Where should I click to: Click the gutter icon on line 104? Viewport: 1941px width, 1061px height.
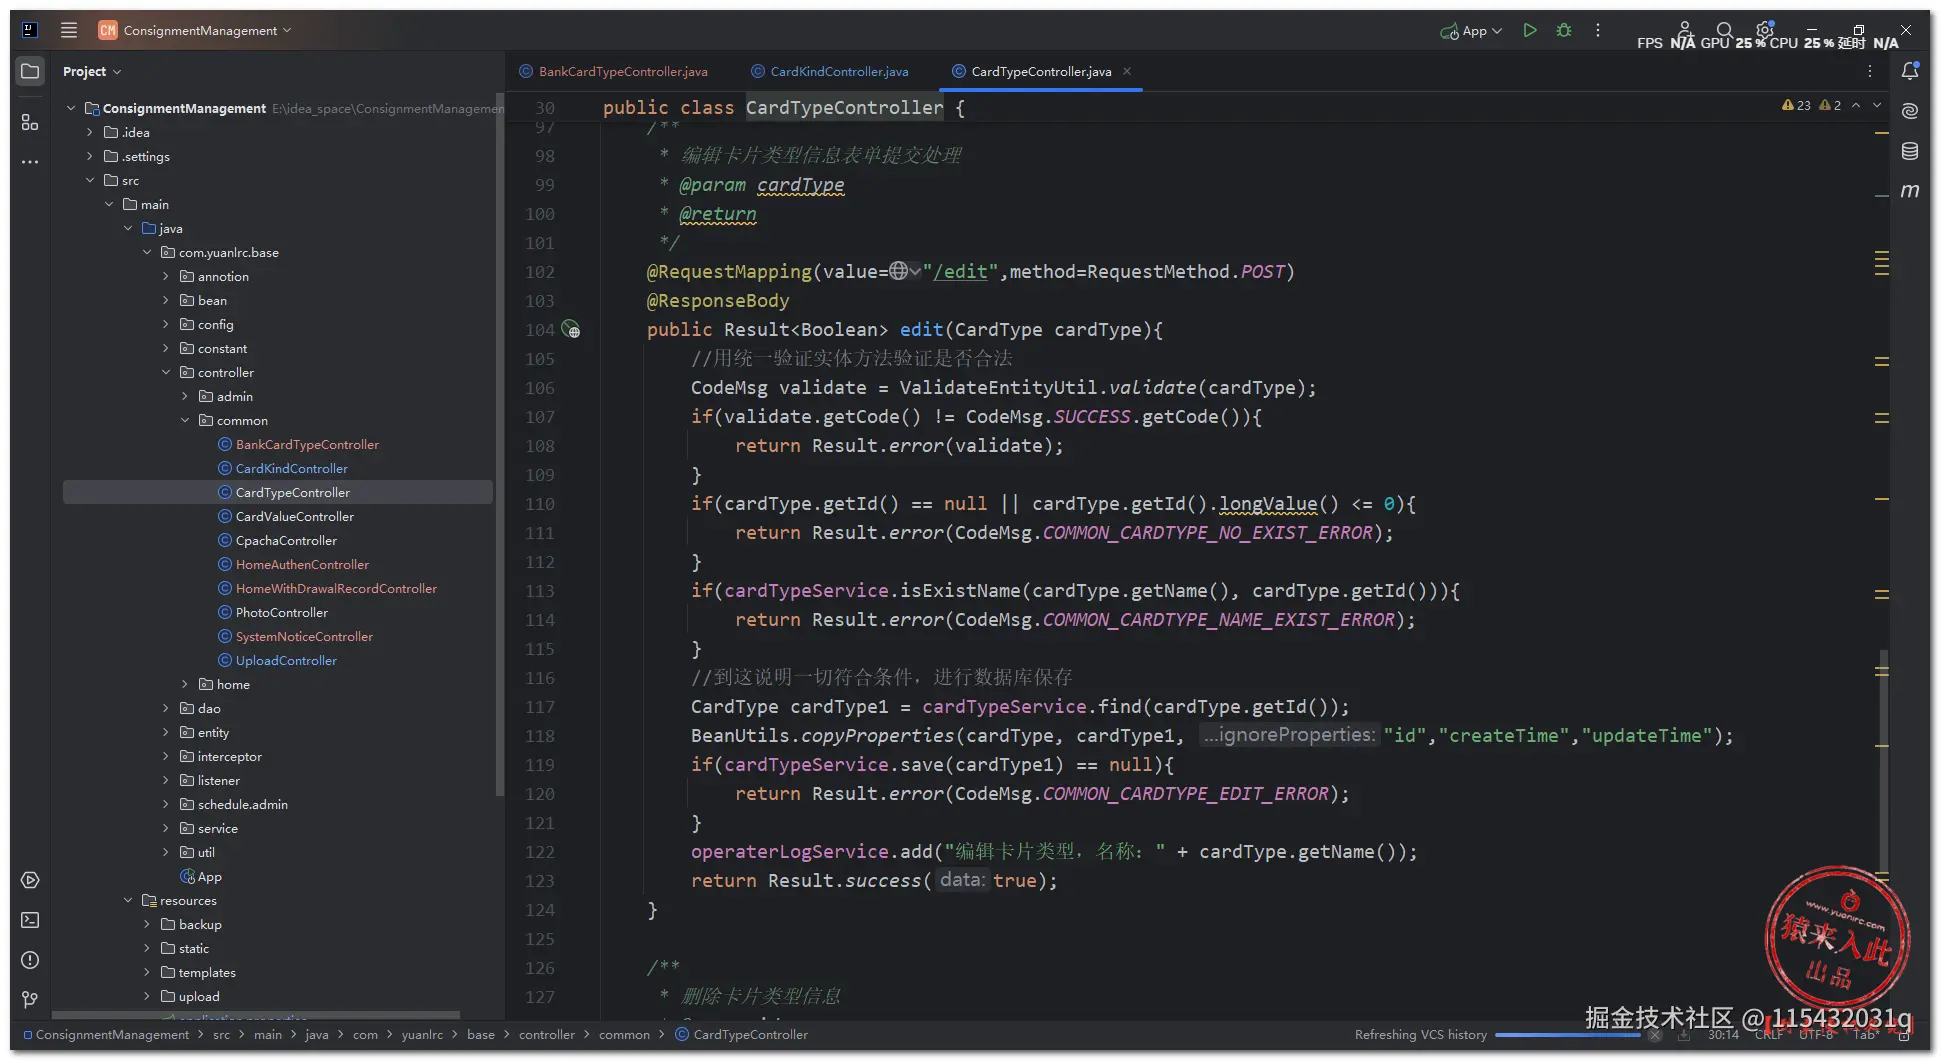point(571,329)
